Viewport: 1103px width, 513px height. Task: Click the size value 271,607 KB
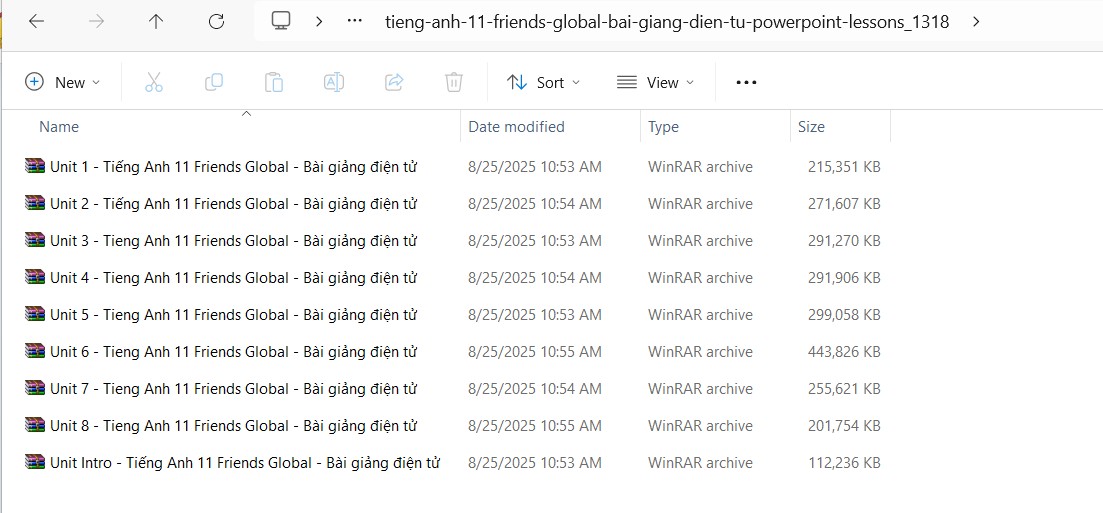(844, 203)
